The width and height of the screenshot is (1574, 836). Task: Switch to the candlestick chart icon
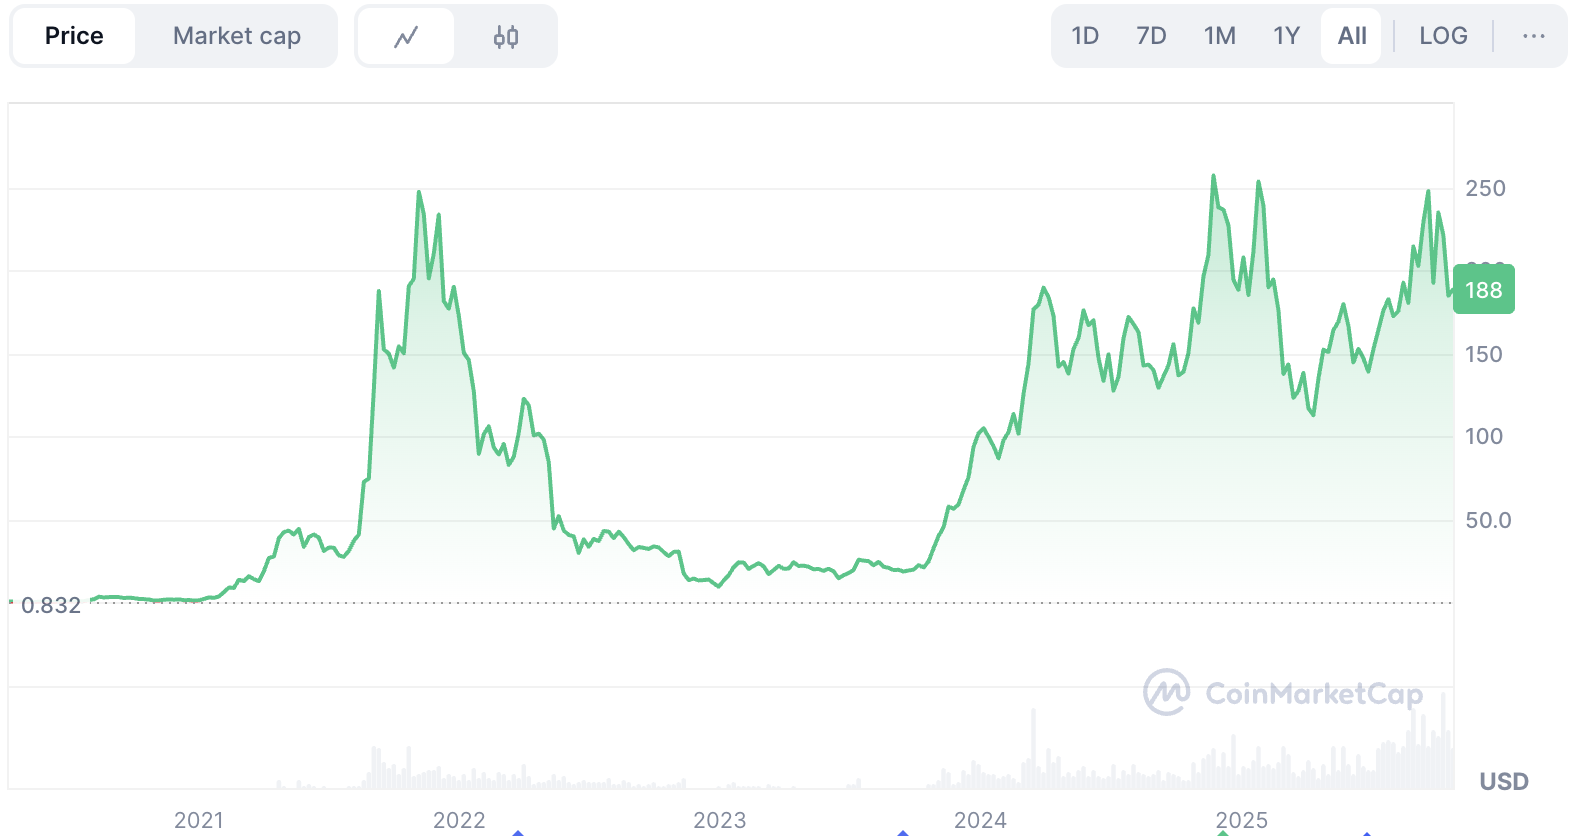(506, 37)
